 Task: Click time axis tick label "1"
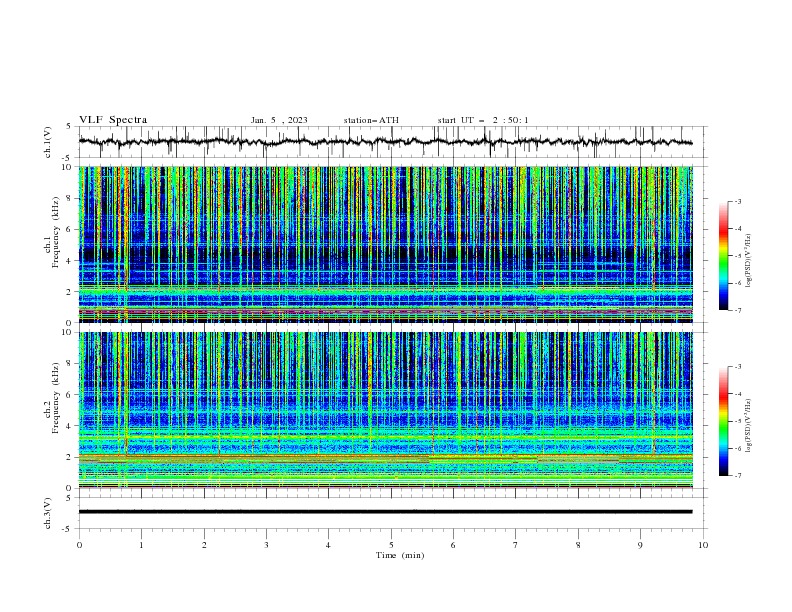(141, 545)
